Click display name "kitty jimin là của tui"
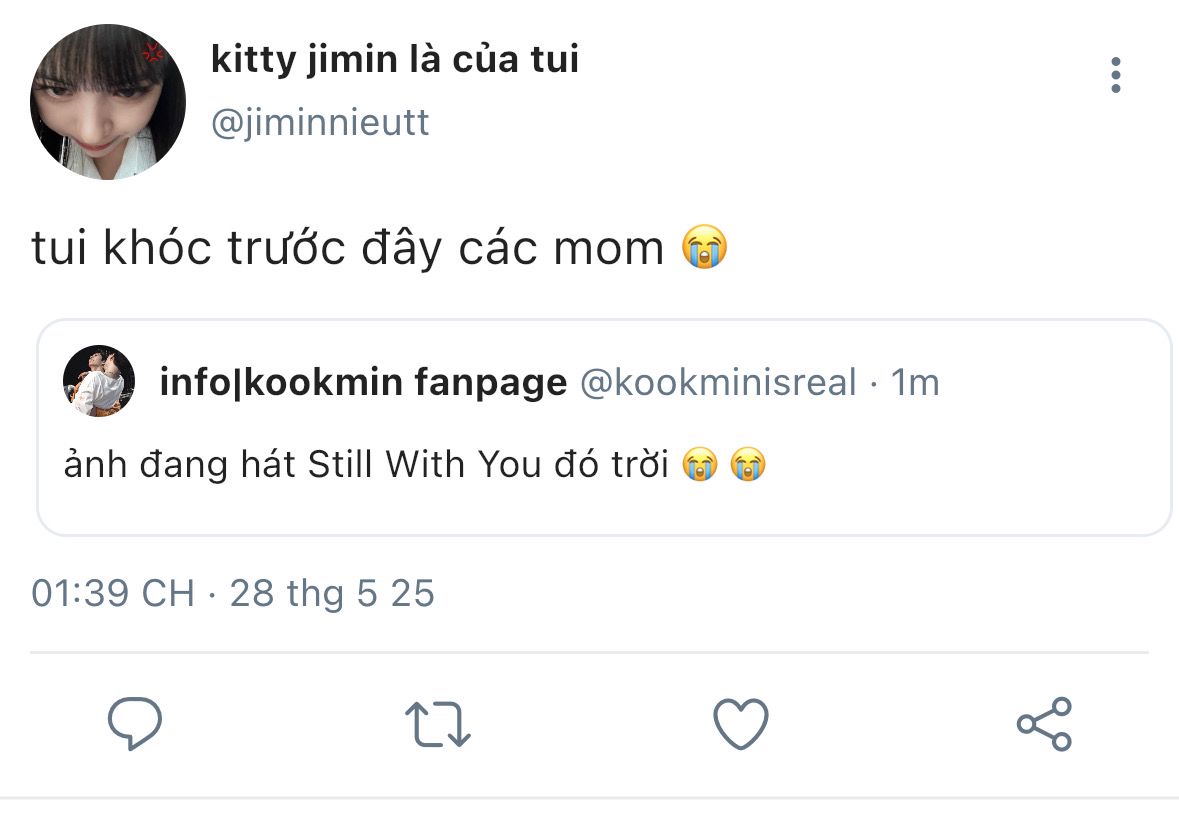 (x=395, y=60)
